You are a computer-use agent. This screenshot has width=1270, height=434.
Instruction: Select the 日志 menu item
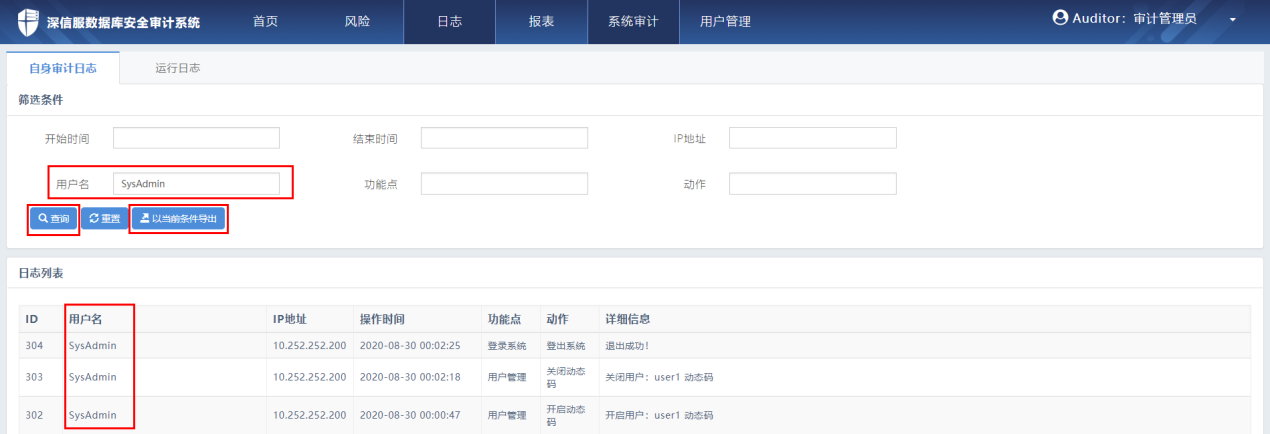(449, 21)
